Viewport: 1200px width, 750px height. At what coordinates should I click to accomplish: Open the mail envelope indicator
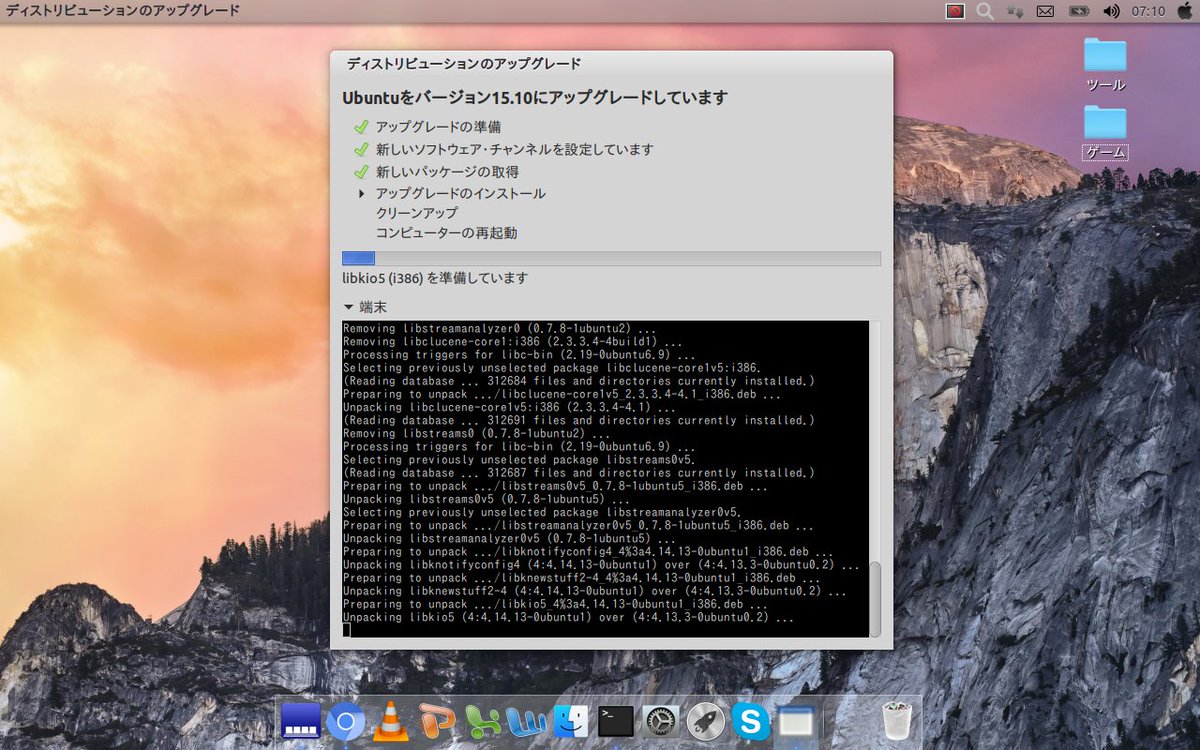[x=1045, y=12]
